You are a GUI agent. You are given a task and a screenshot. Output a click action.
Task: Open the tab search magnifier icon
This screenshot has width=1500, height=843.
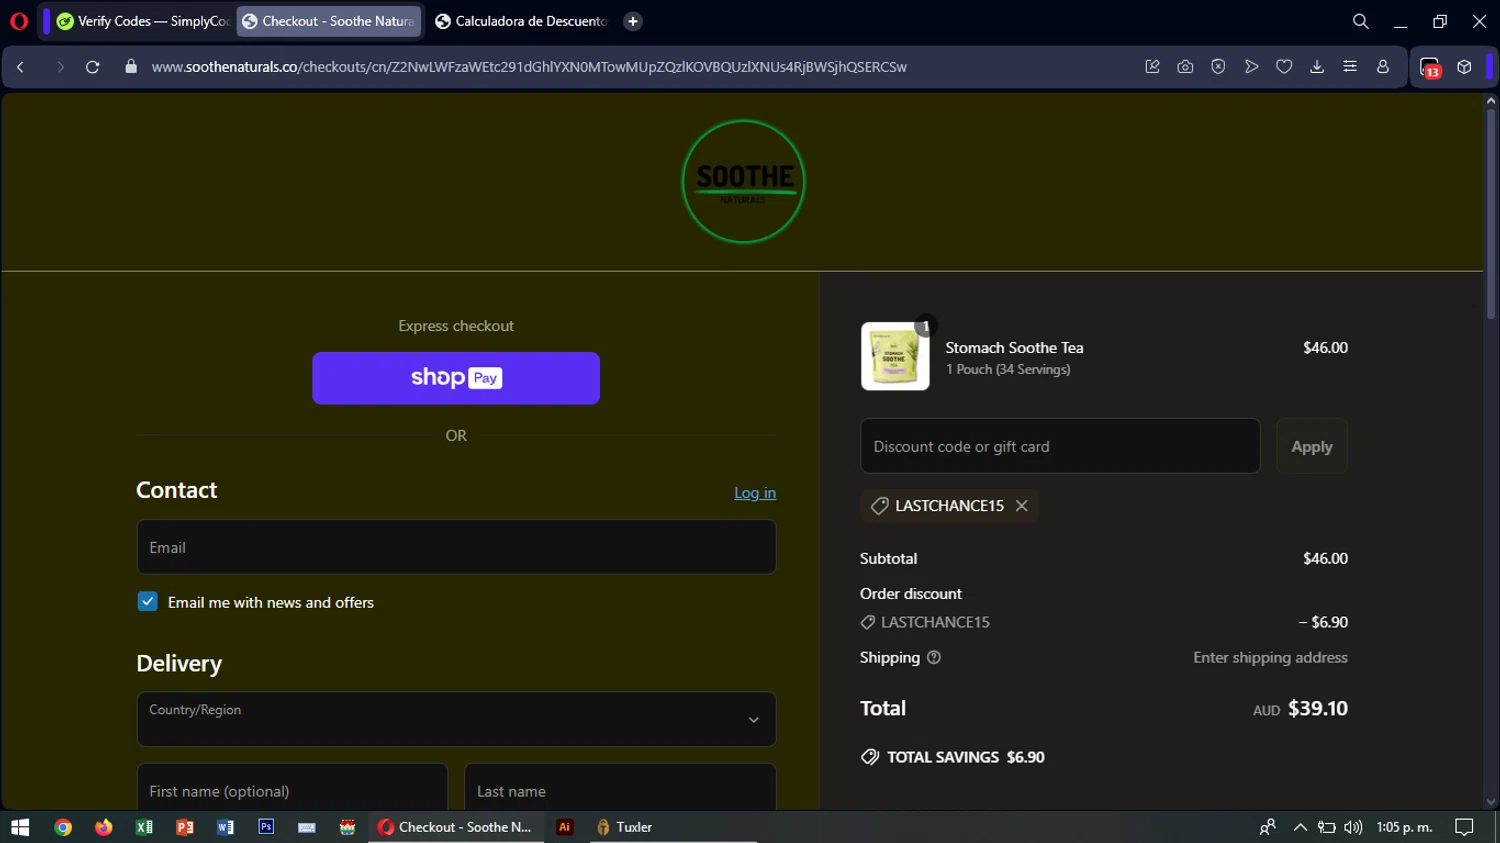tap(1360, 21)
